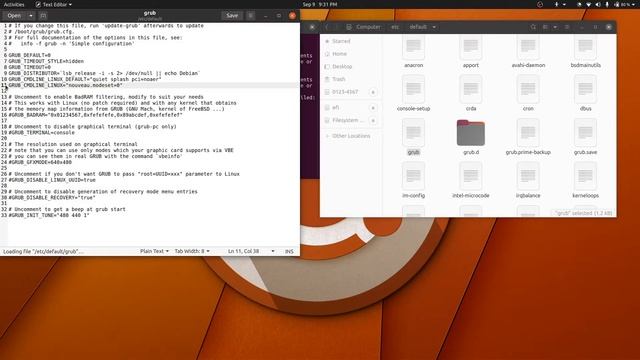Open Text Editor hamburger menu
Screen dimensions: 640x360
251,16
